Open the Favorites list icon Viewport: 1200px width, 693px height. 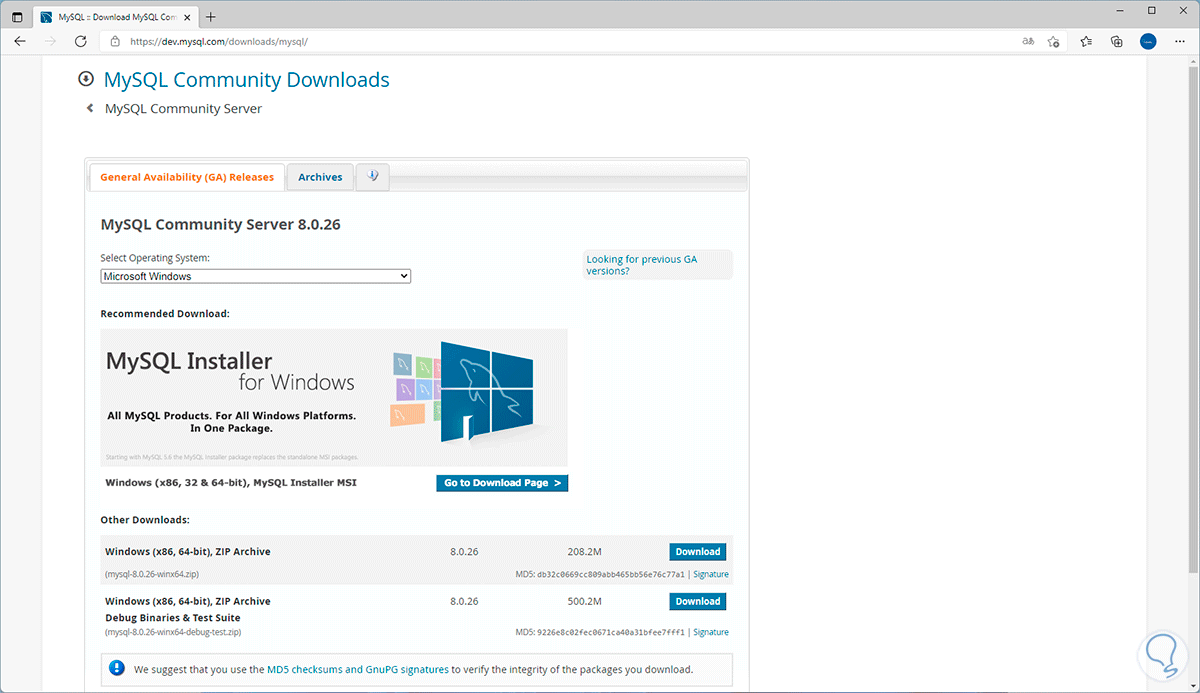pyautogui.click(x=1087, y=41)
